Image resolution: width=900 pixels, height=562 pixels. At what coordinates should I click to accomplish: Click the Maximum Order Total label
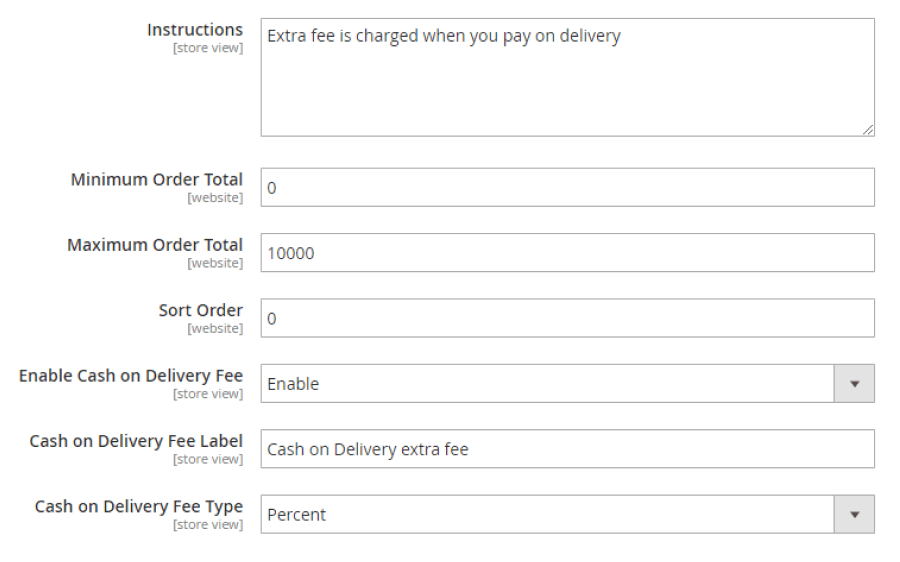click(x=155, y=245)
